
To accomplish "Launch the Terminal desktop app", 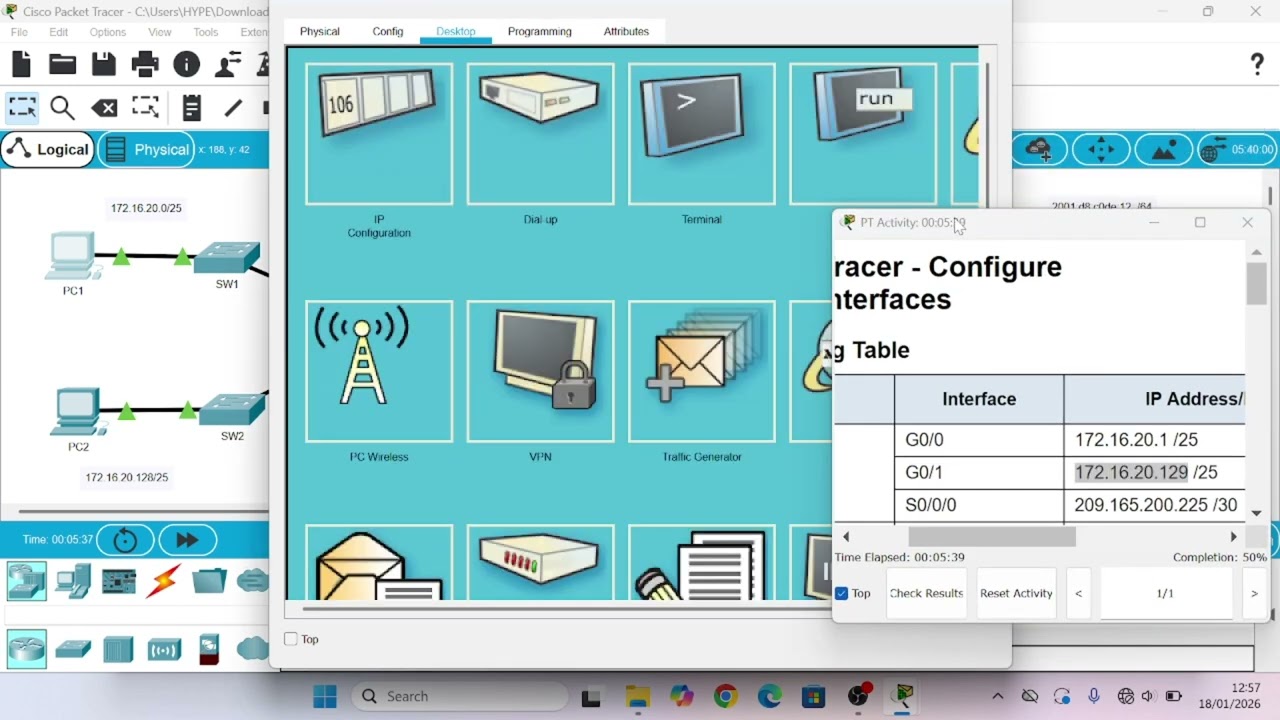I will tap(701, 134).
